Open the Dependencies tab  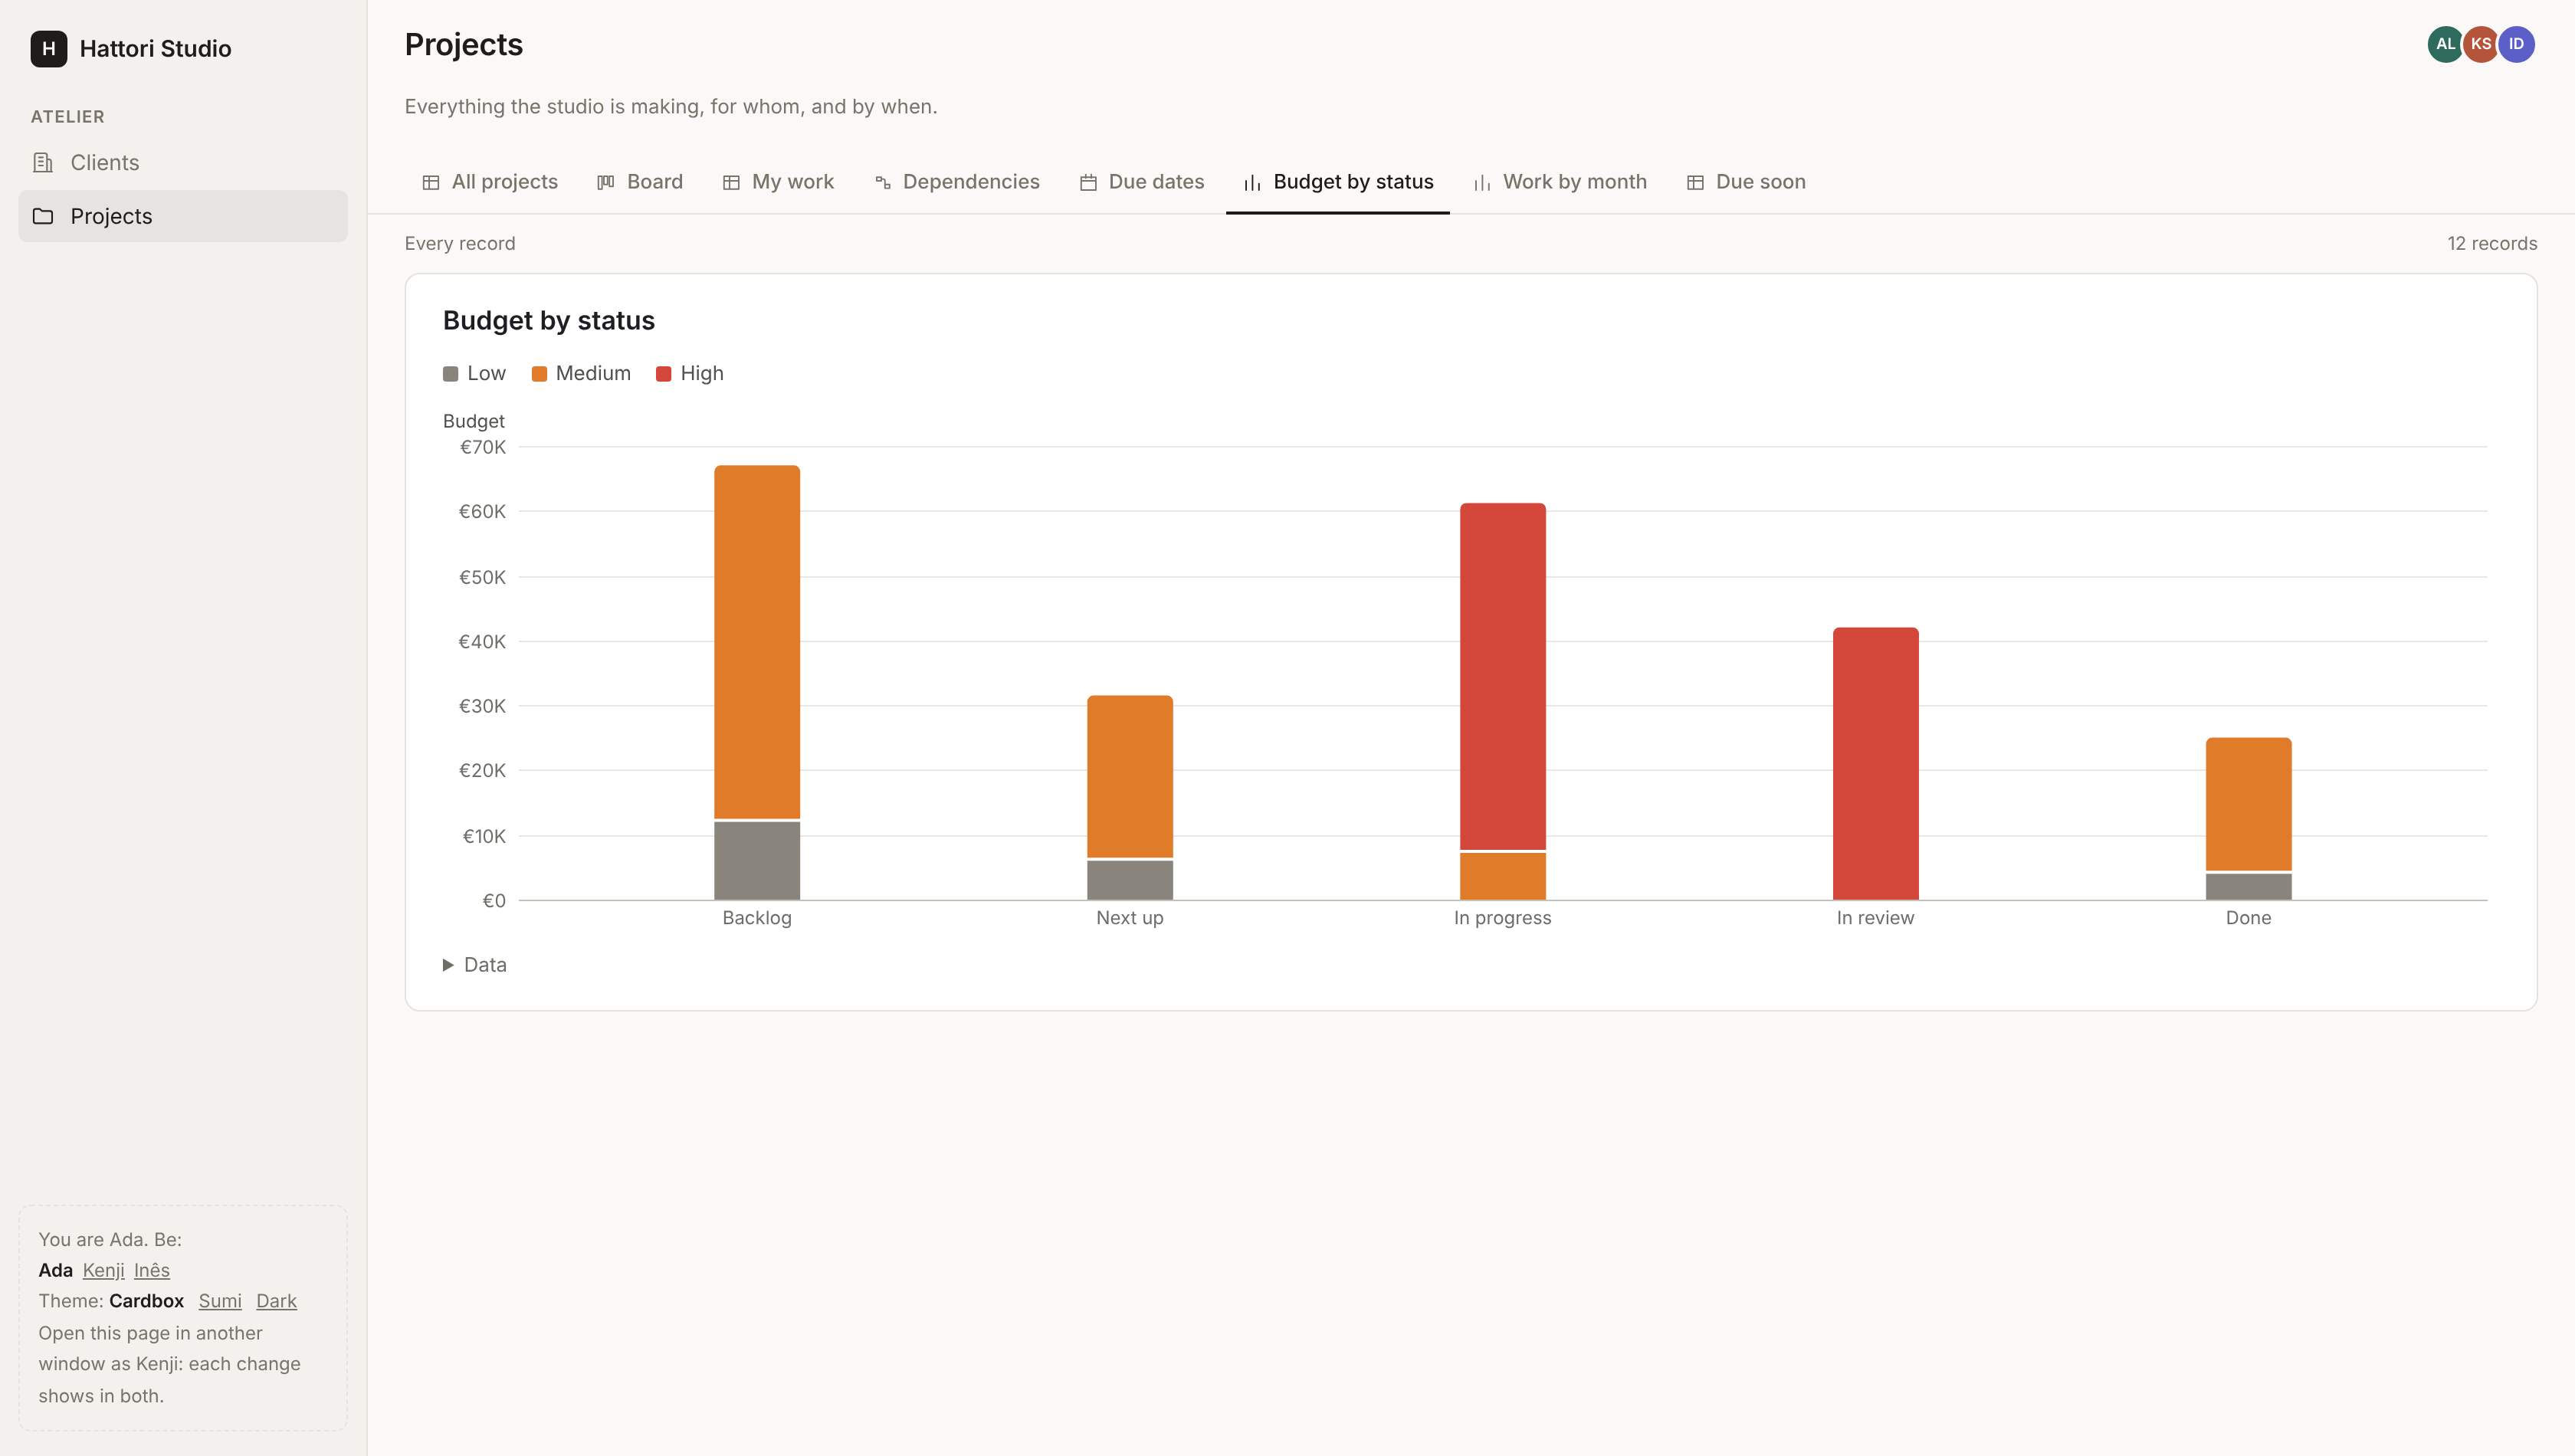pos(957,182)
